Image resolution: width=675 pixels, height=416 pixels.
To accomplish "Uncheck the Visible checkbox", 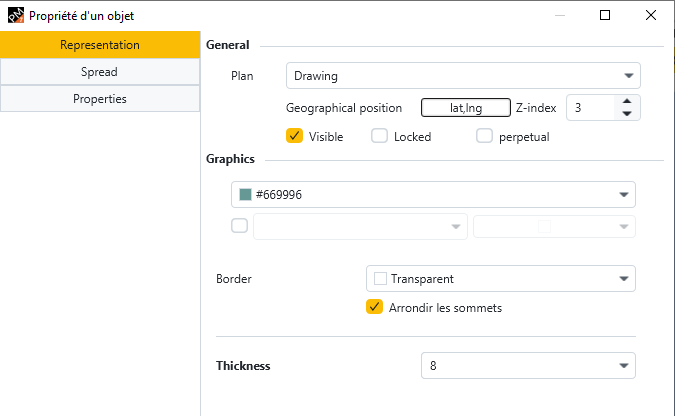I will pos(294,136).
